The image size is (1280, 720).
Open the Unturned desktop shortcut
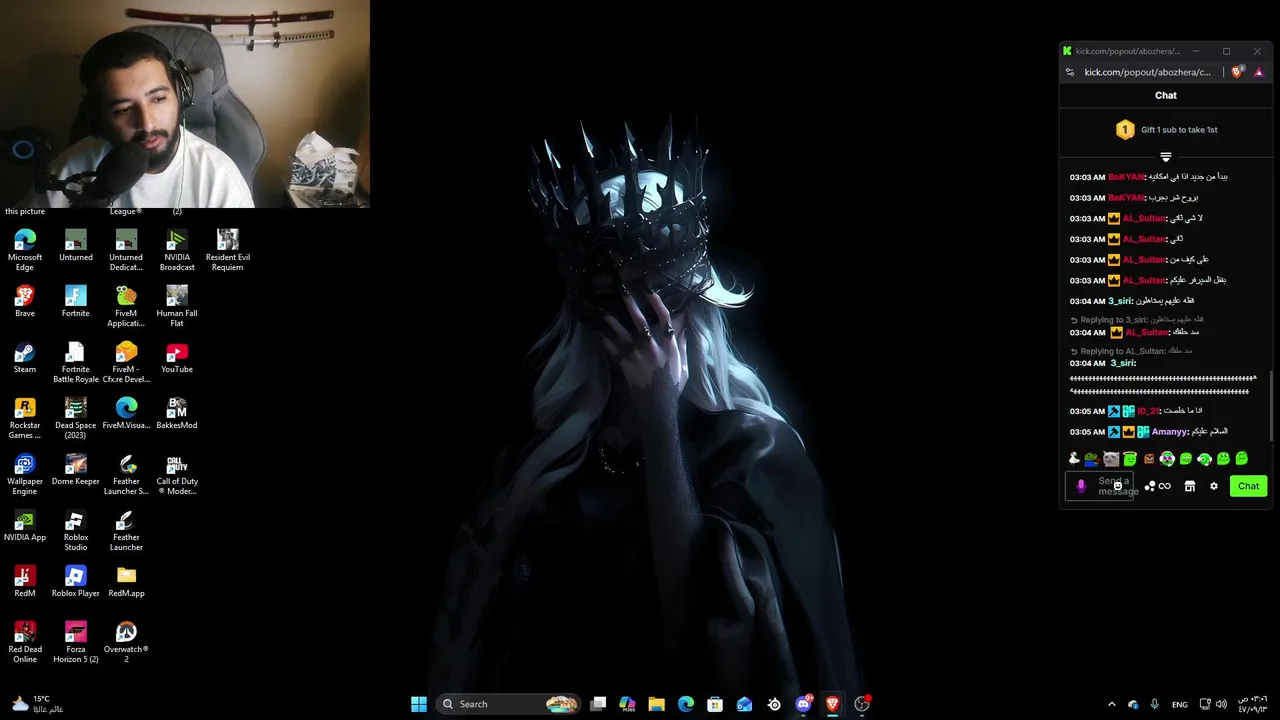click(x=76, y=246)
